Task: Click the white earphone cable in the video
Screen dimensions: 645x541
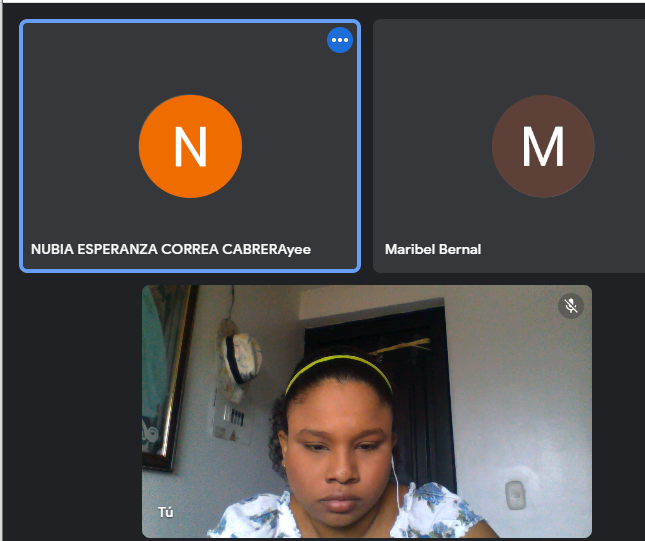Action: 396,480
